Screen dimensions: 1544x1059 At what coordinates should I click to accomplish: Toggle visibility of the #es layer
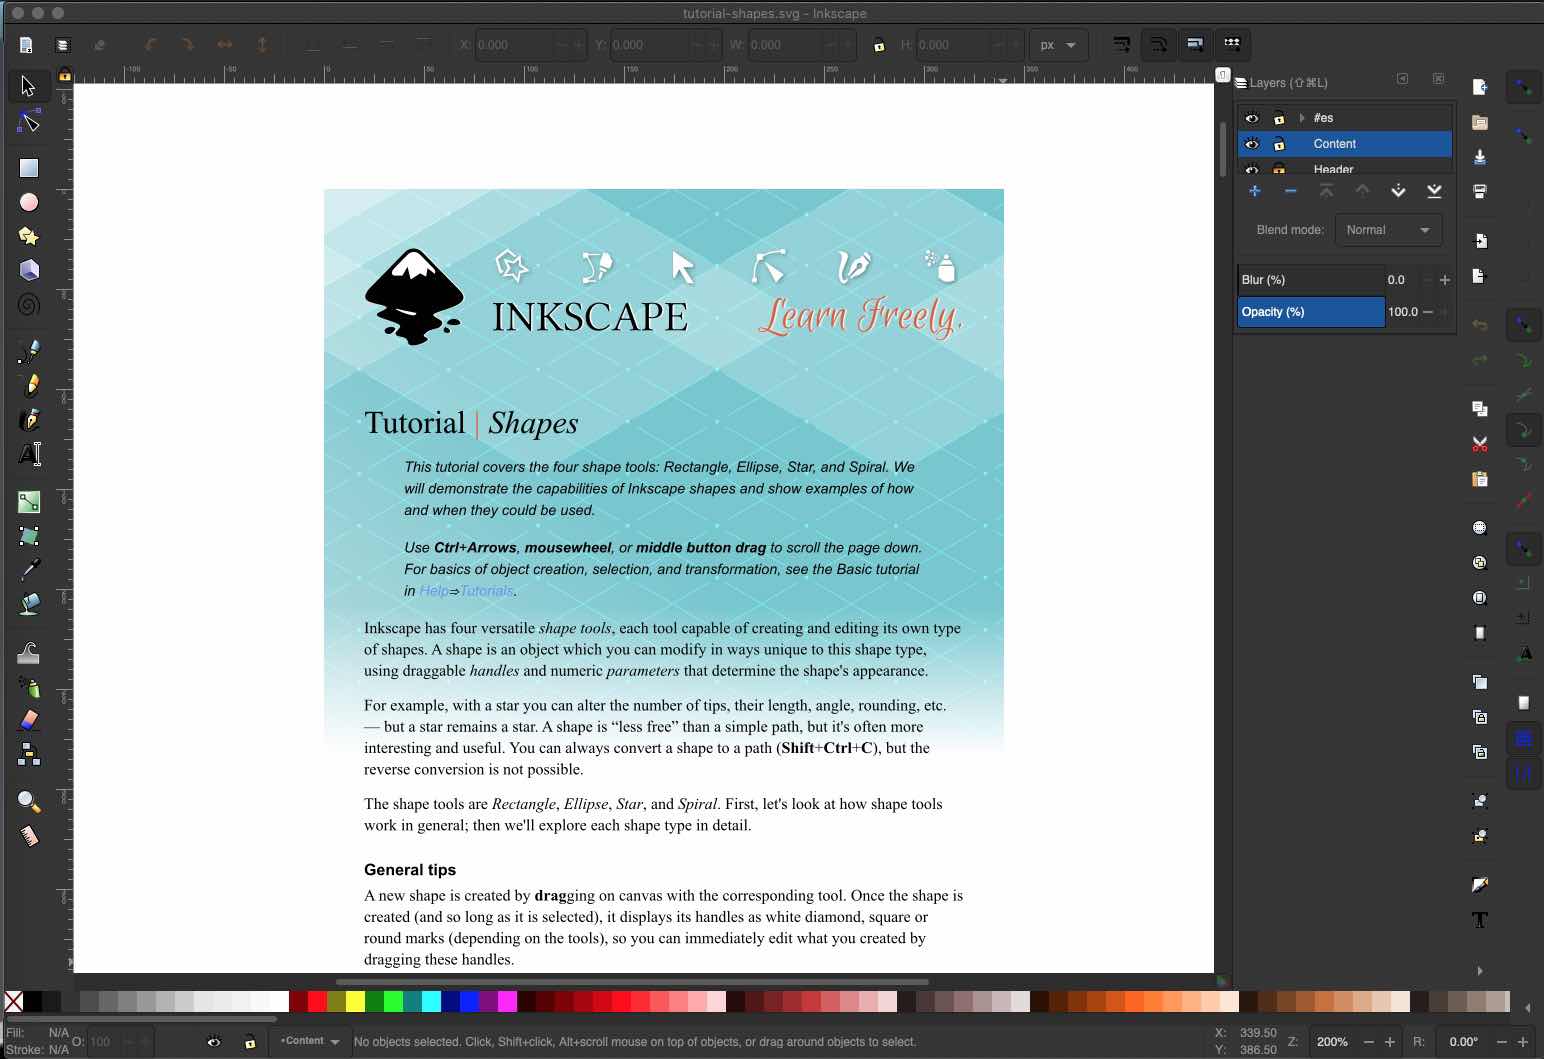click(1251, 118)
